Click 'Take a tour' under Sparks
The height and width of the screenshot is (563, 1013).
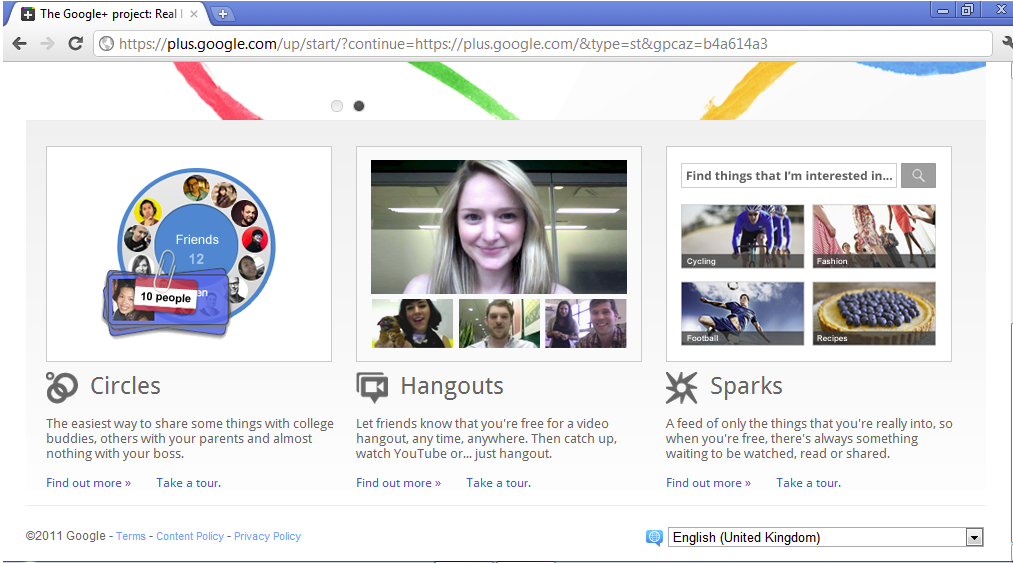pos(809,483)
